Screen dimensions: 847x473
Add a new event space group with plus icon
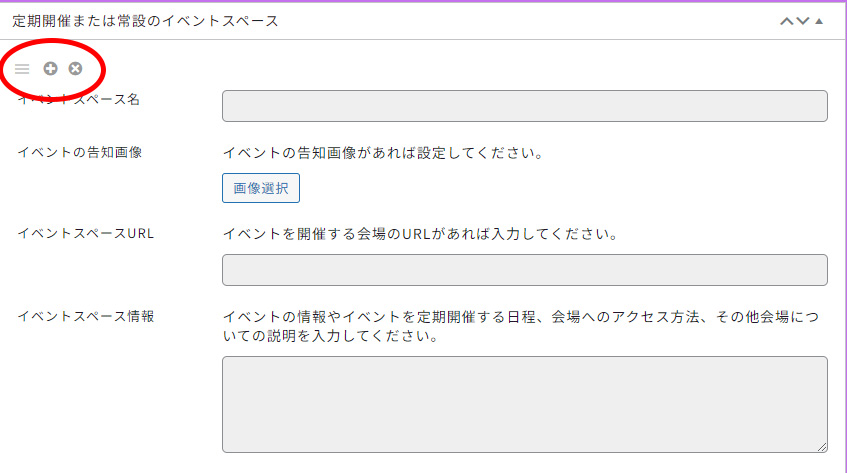click(x=50, y=68)
